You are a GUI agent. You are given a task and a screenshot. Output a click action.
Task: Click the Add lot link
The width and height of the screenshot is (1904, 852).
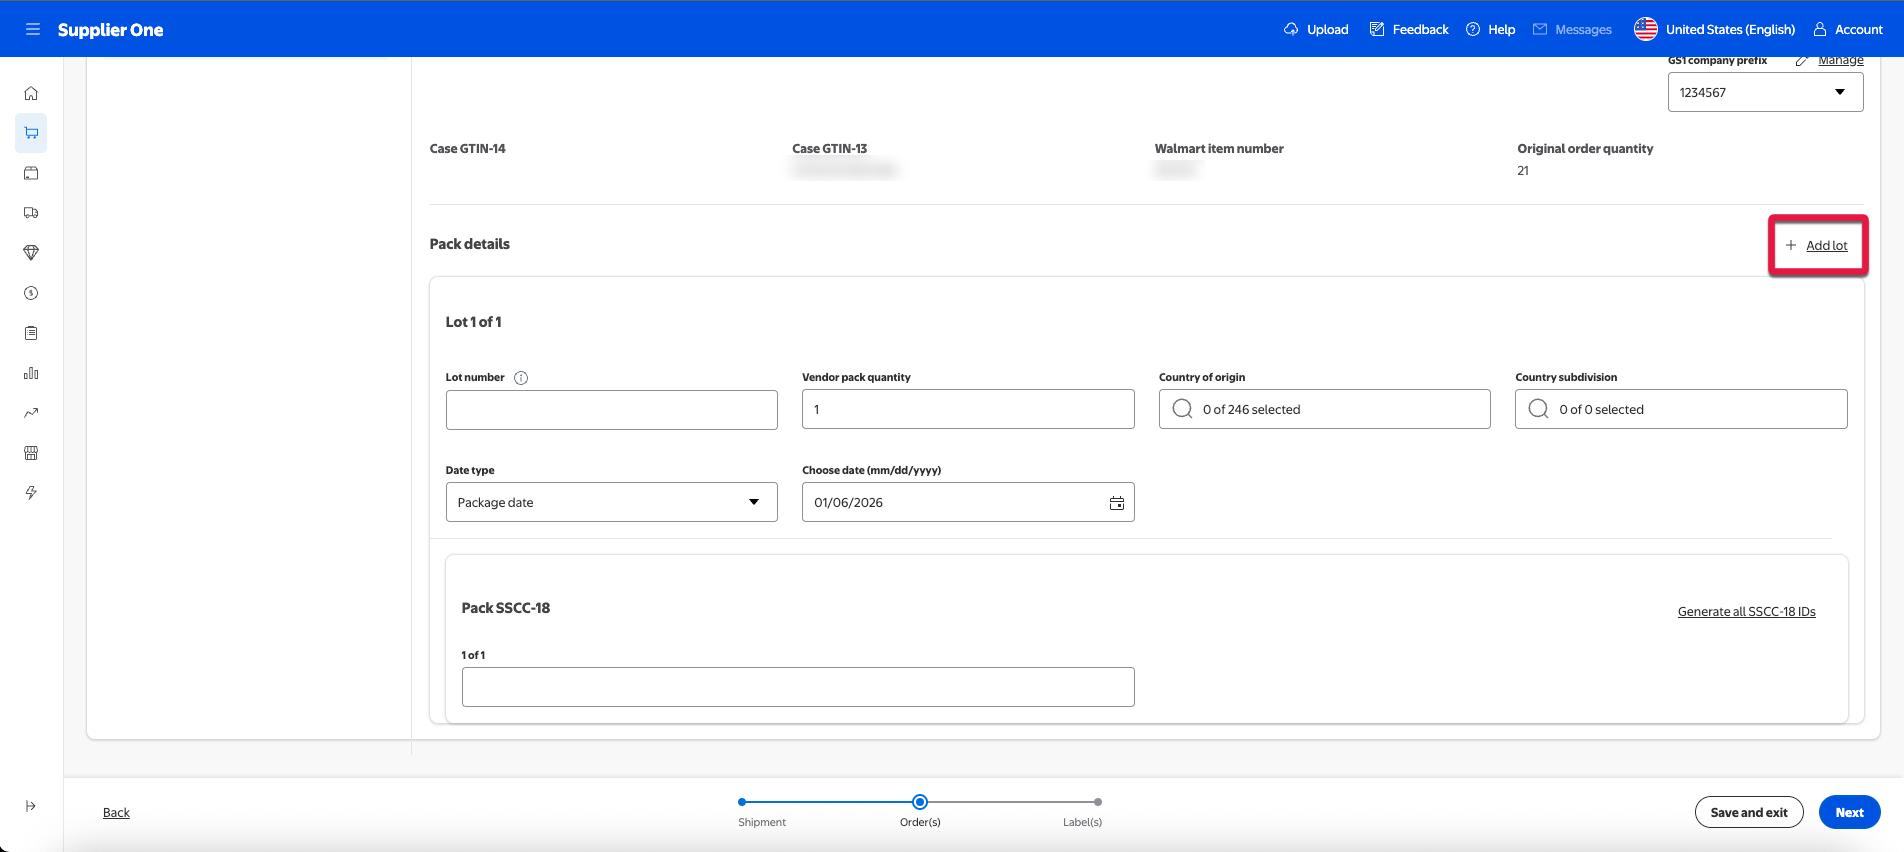click(x=1825, y=245)
